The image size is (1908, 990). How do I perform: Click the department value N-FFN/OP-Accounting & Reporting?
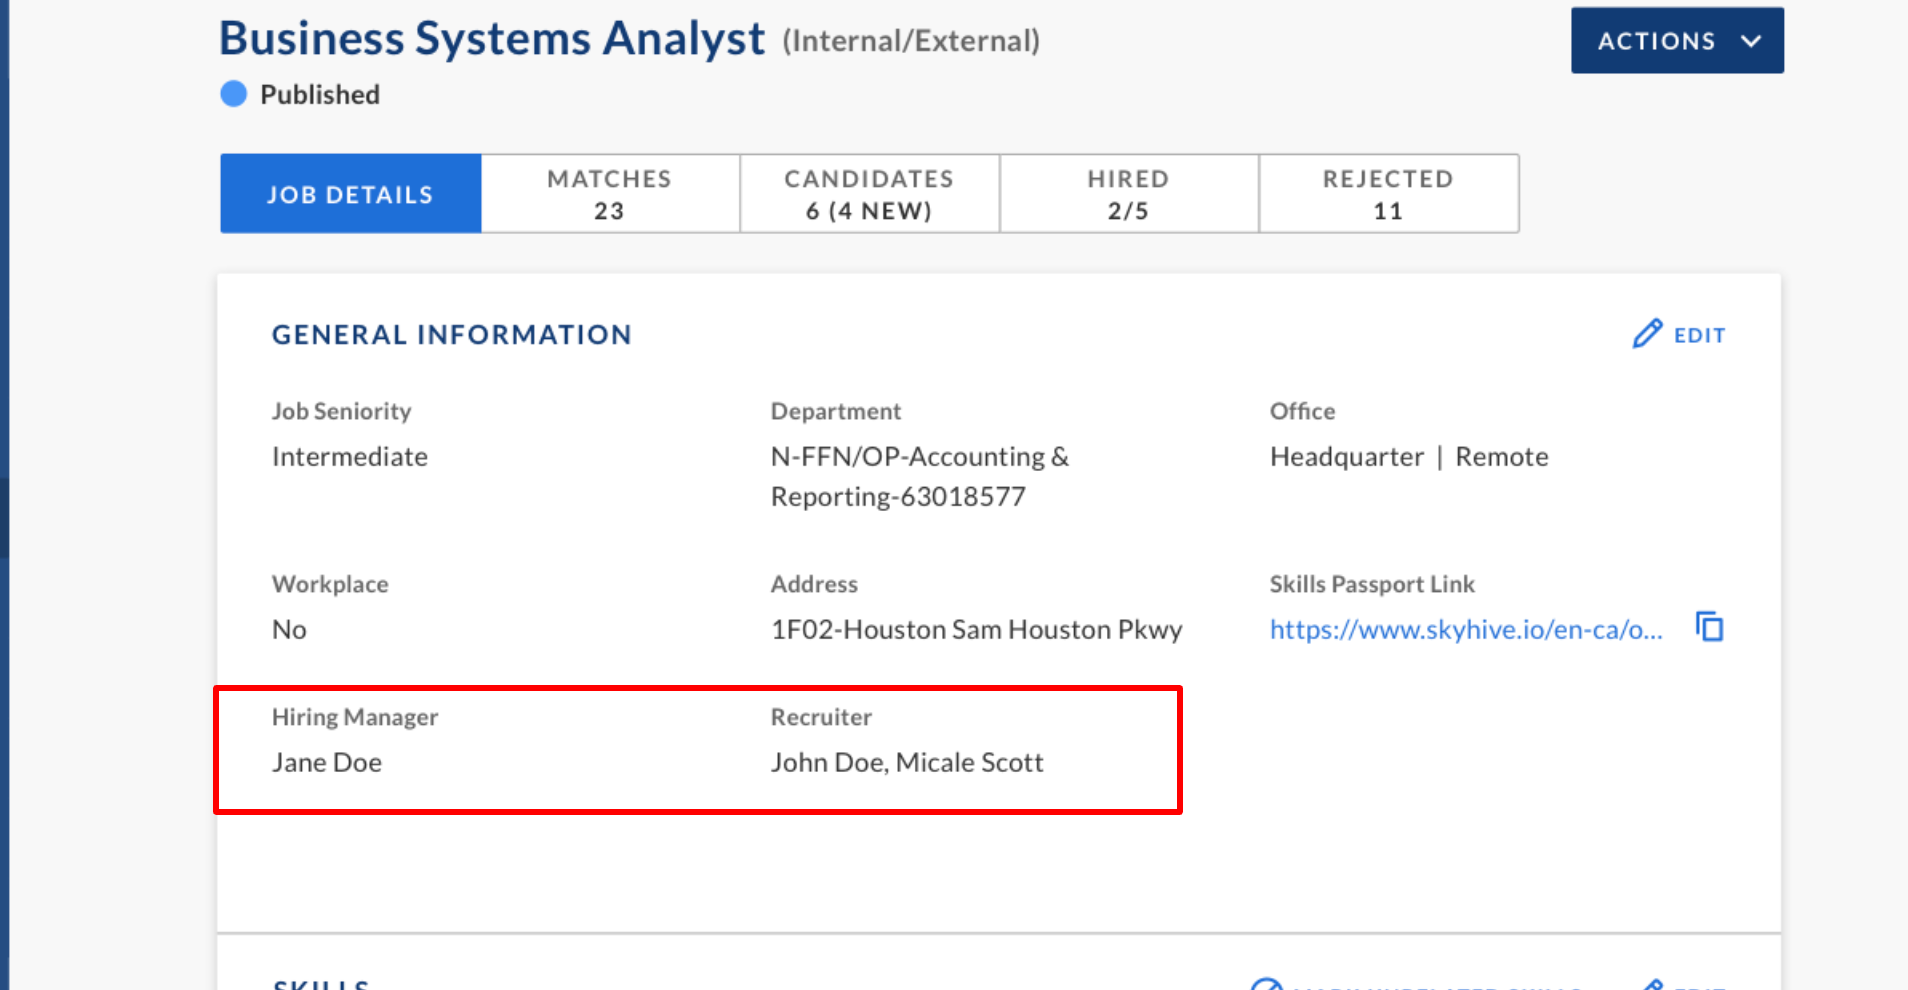point(918,476)
